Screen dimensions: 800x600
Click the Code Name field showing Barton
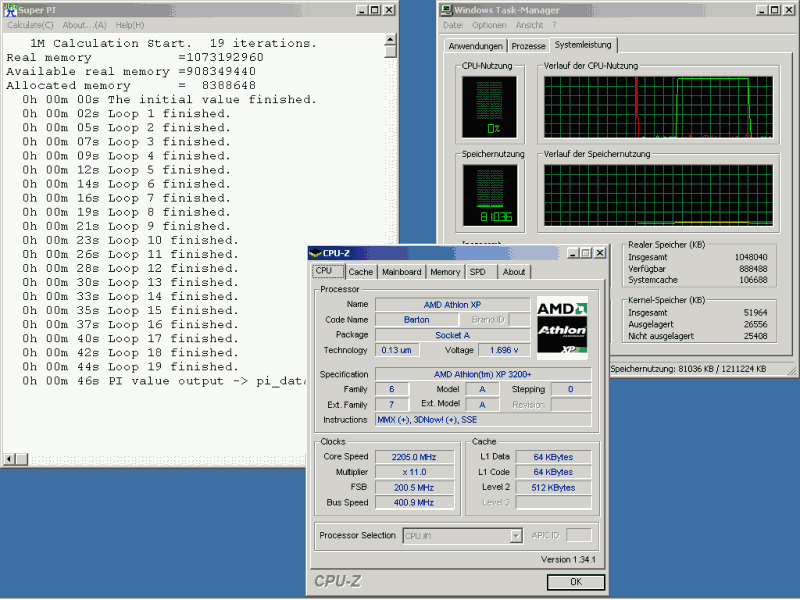pos(416,319)
